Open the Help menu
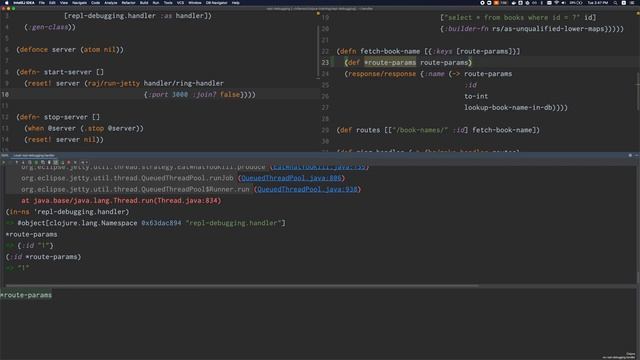The height and width of the screenshot is (360, 640). (236, 3)
